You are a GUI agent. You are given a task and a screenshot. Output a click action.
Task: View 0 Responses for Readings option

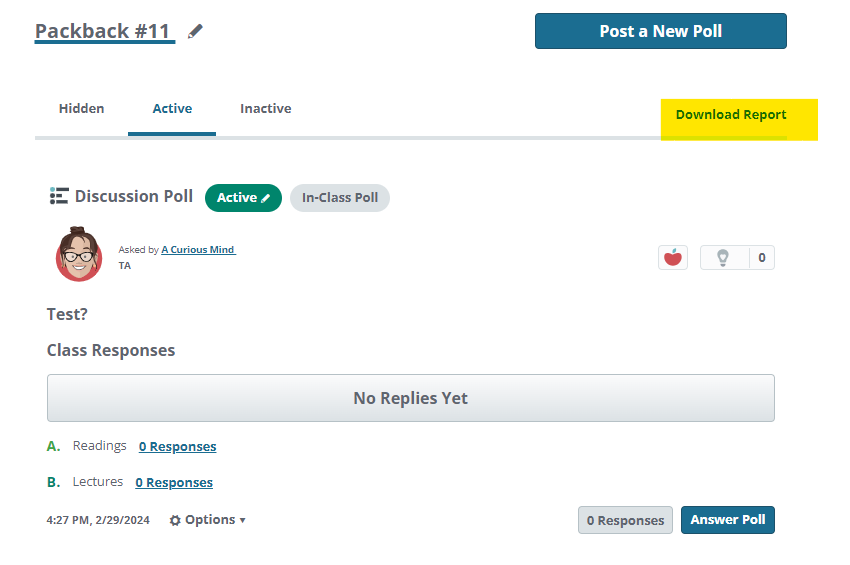177,447
